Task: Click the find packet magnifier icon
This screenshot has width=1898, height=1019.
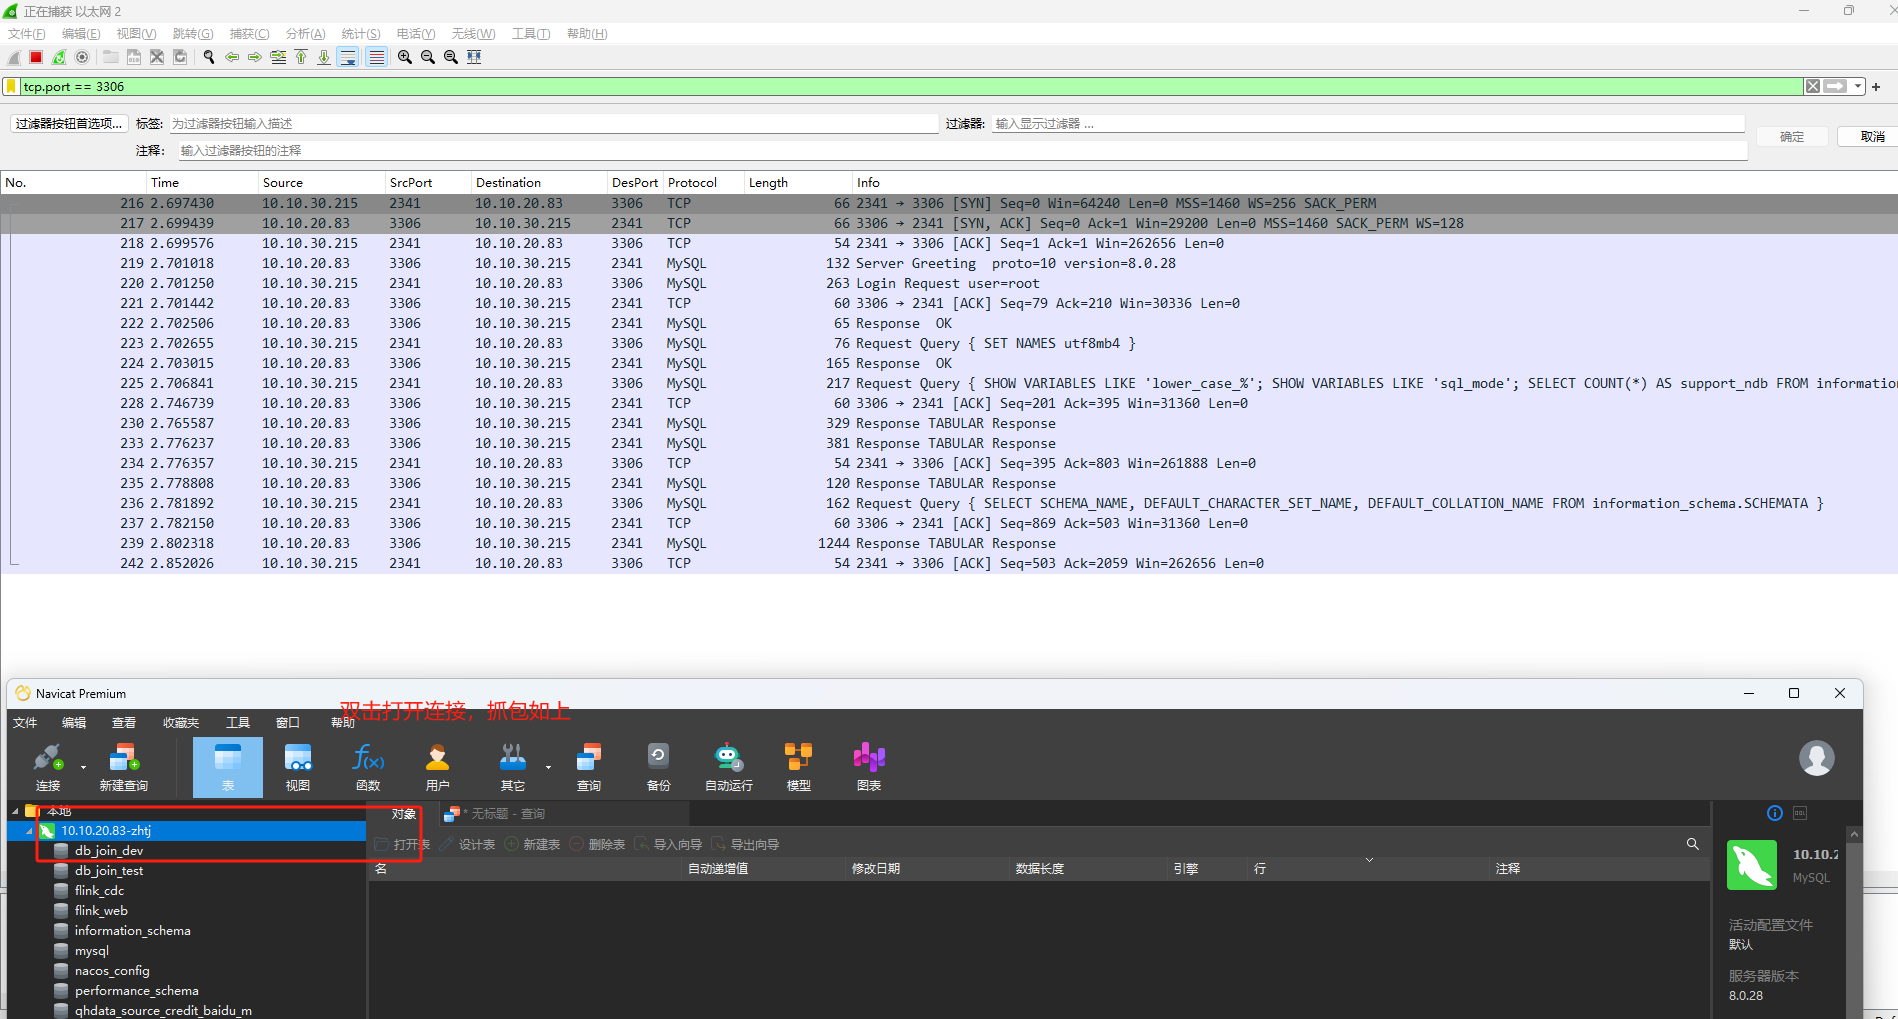Action: [209, 57]
